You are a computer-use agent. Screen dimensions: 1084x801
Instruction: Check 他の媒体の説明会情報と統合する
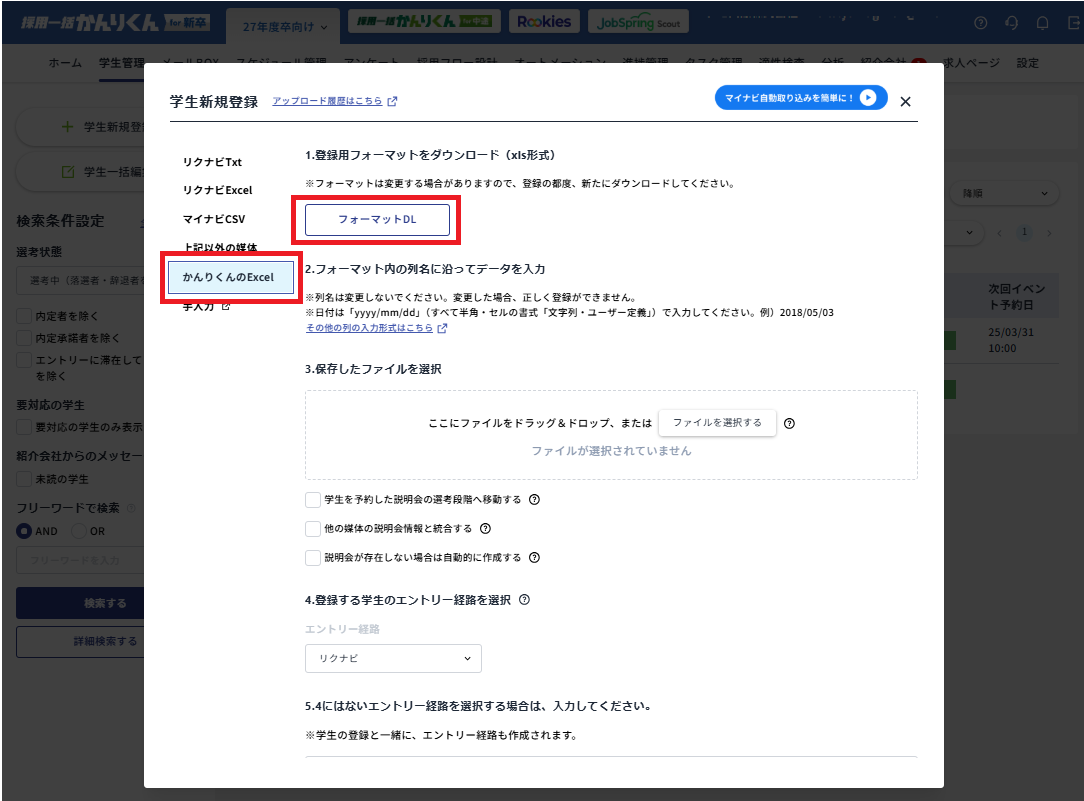(x=314, y=529)
